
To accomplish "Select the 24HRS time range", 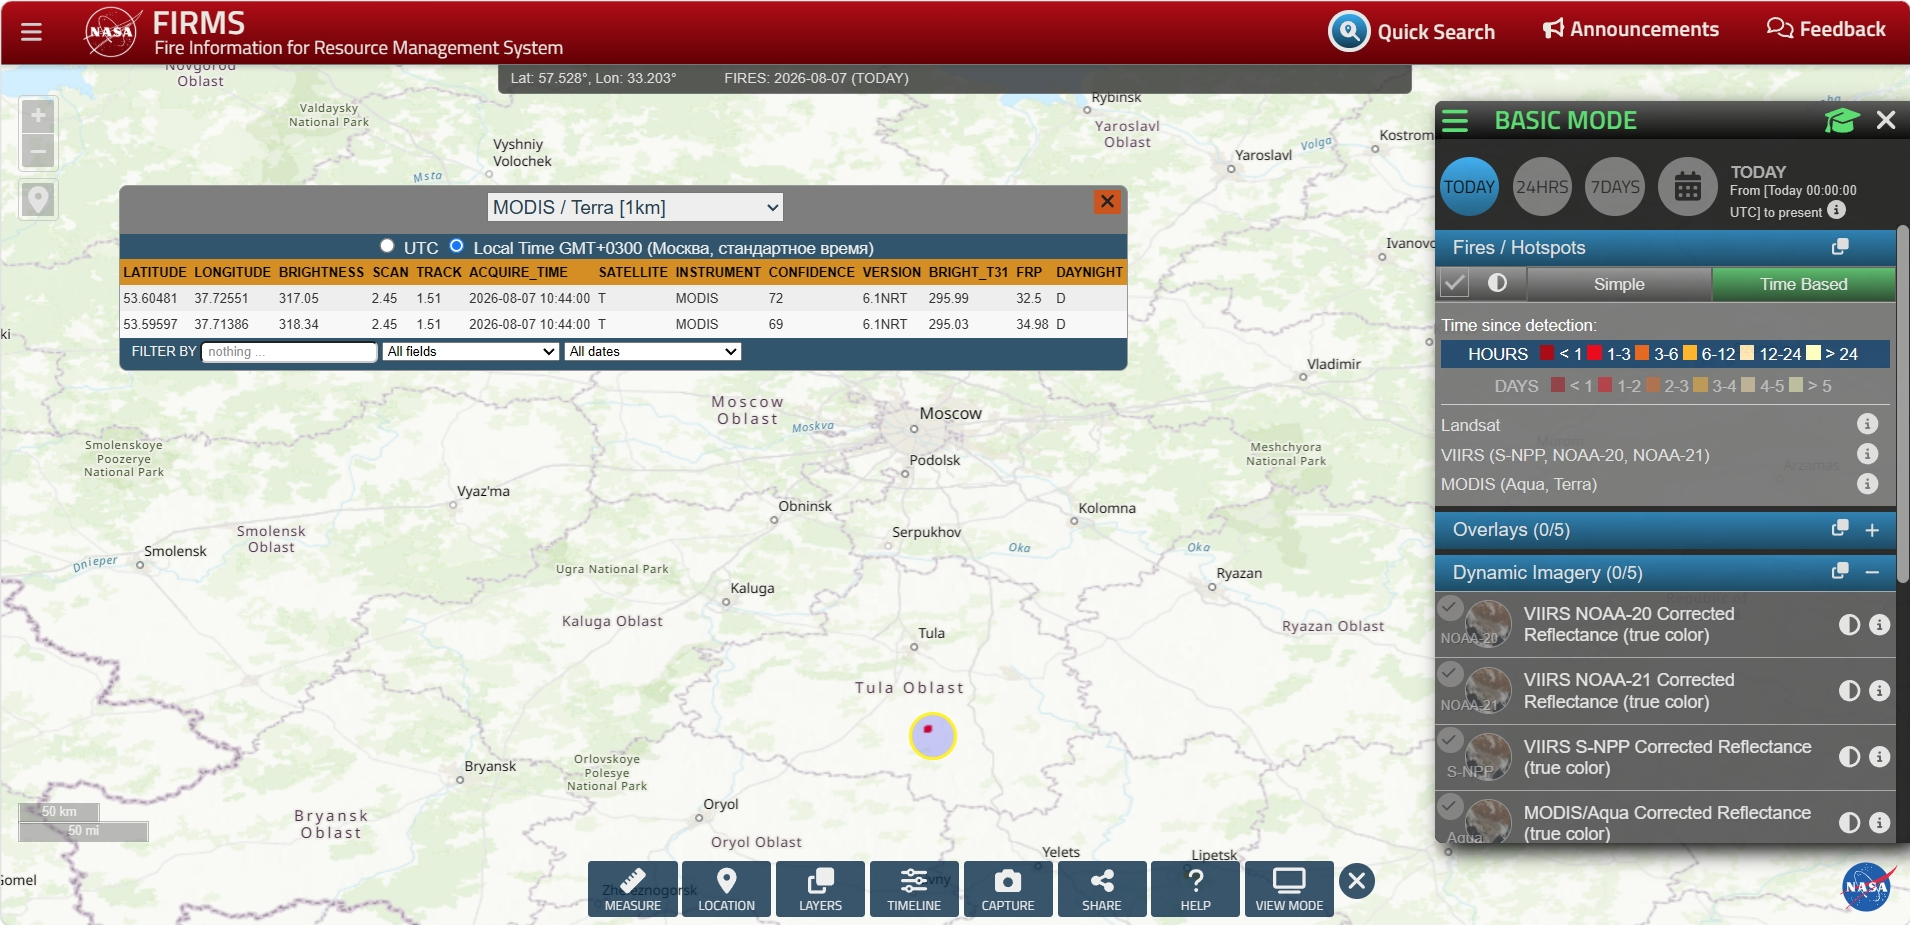I will click(x=1542, y=187).
